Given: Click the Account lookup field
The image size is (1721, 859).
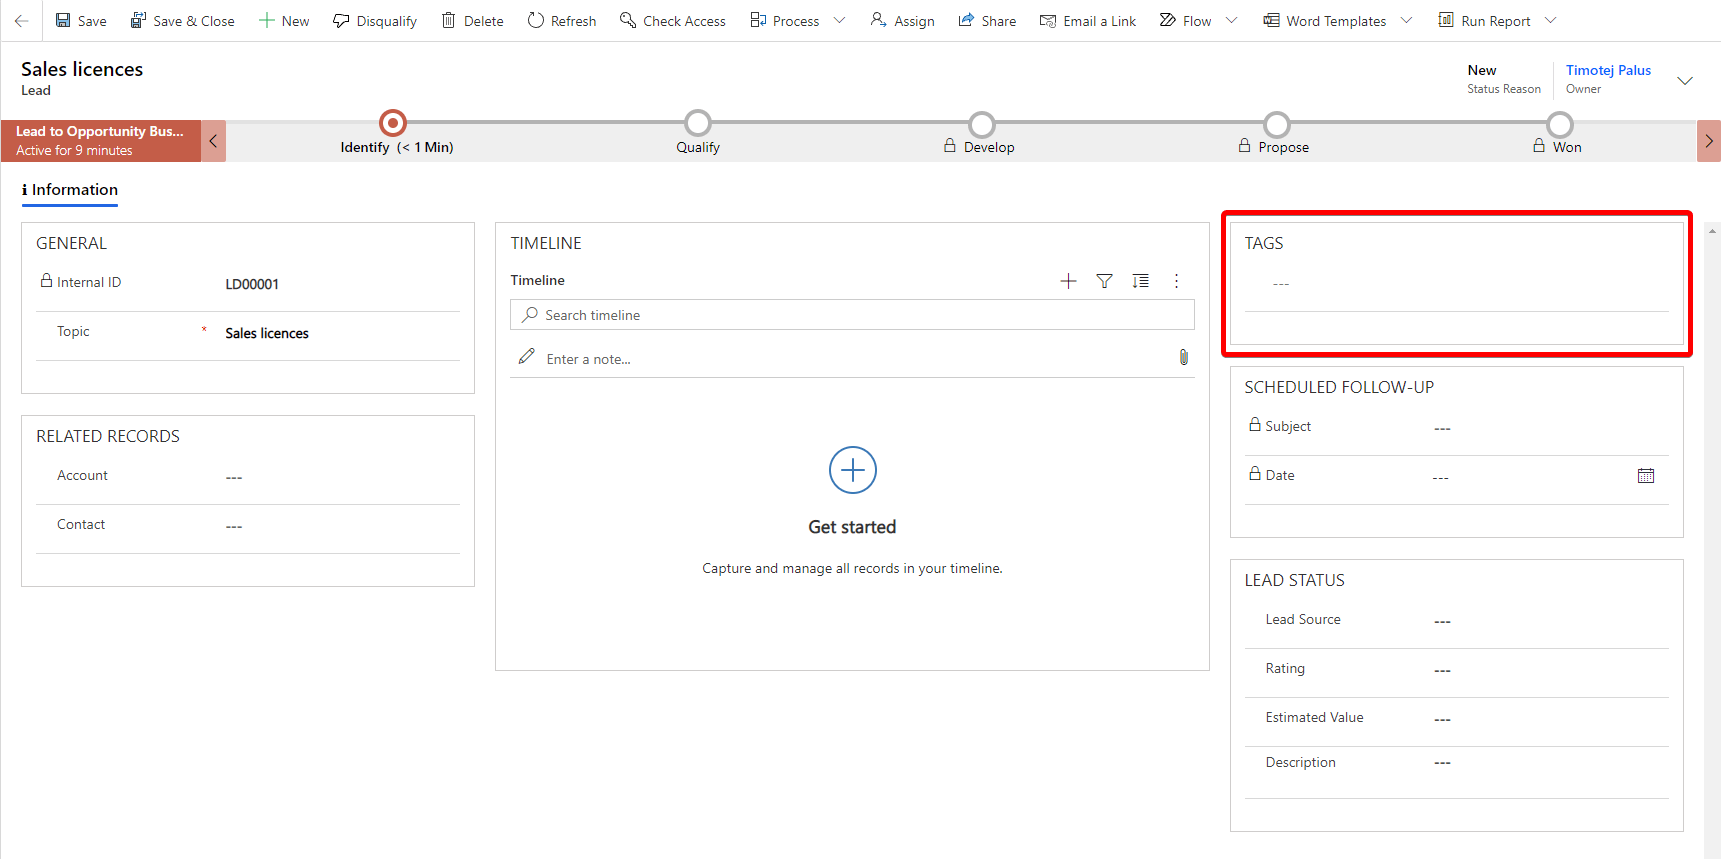Looking at the screenshot, I should (x=340, y=477).
